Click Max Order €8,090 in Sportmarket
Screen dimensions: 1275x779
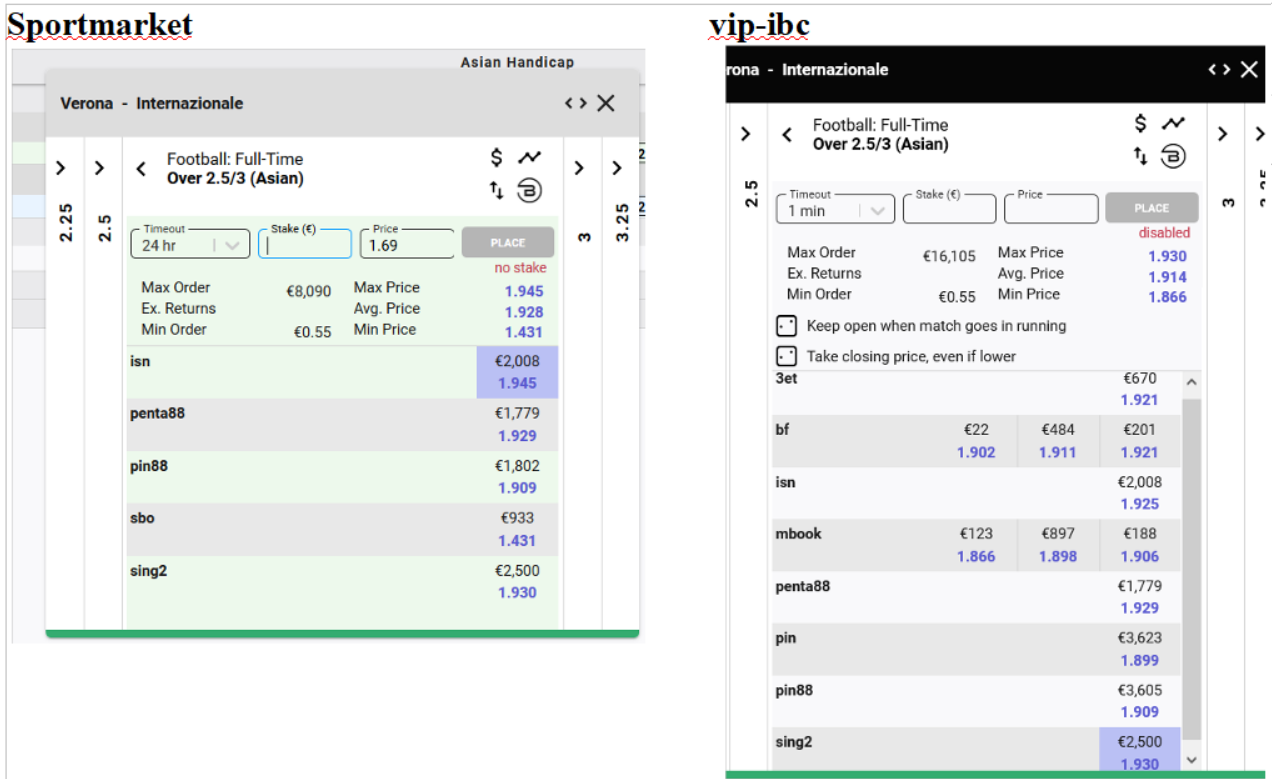tap(308, 292)
